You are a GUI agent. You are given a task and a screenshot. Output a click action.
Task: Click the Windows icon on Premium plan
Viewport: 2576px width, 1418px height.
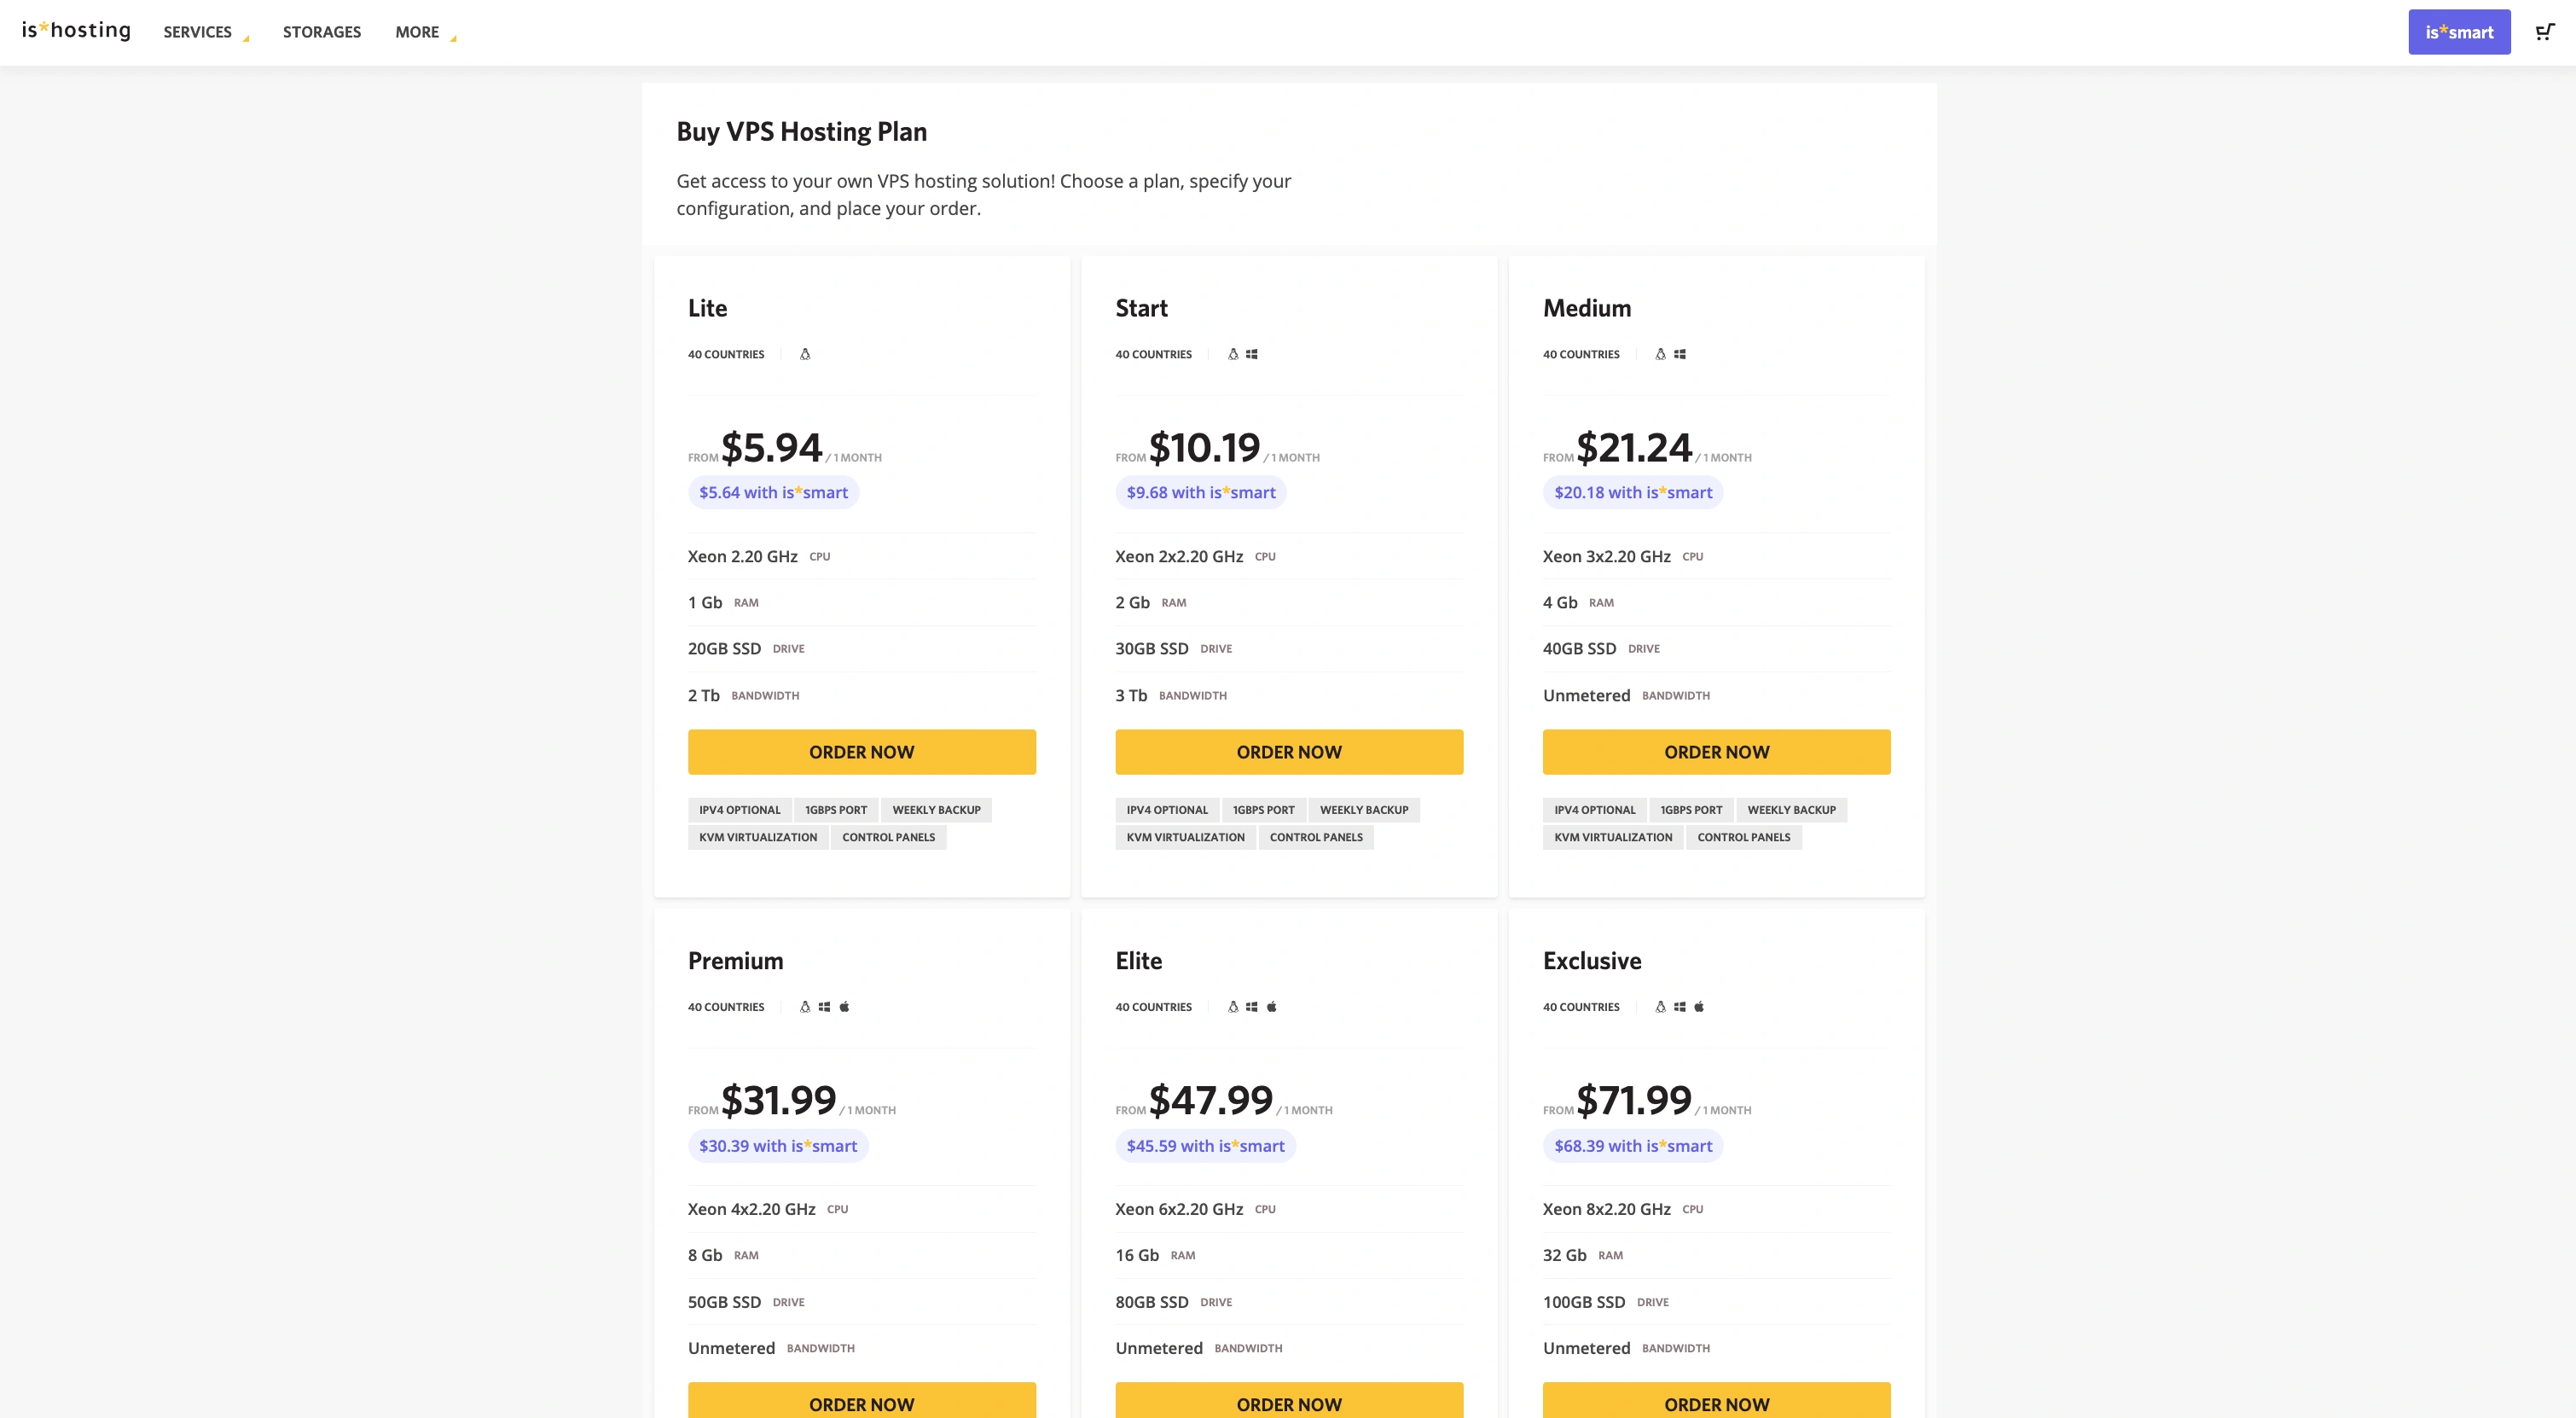pos(824,1007)
